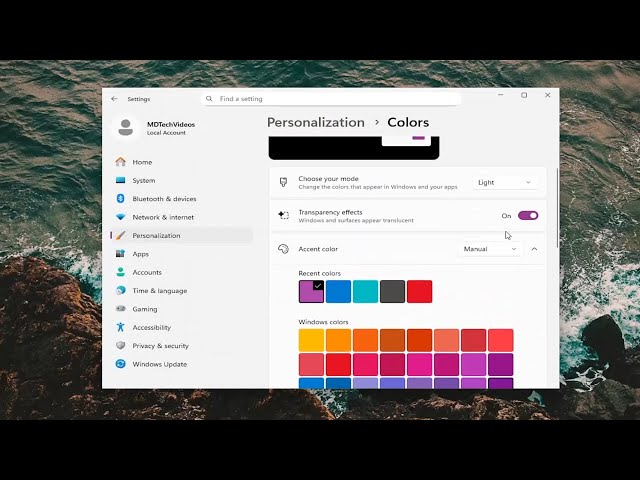The image size is (640, 480).
Task: Close the Settings window
Action: tap(547, 95)
